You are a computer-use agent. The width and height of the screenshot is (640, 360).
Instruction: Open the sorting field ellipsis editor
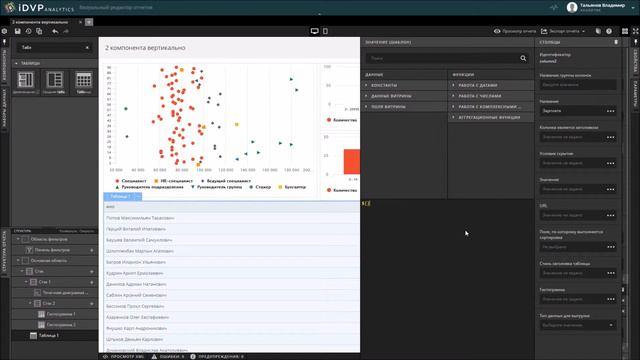click(611, 247)
